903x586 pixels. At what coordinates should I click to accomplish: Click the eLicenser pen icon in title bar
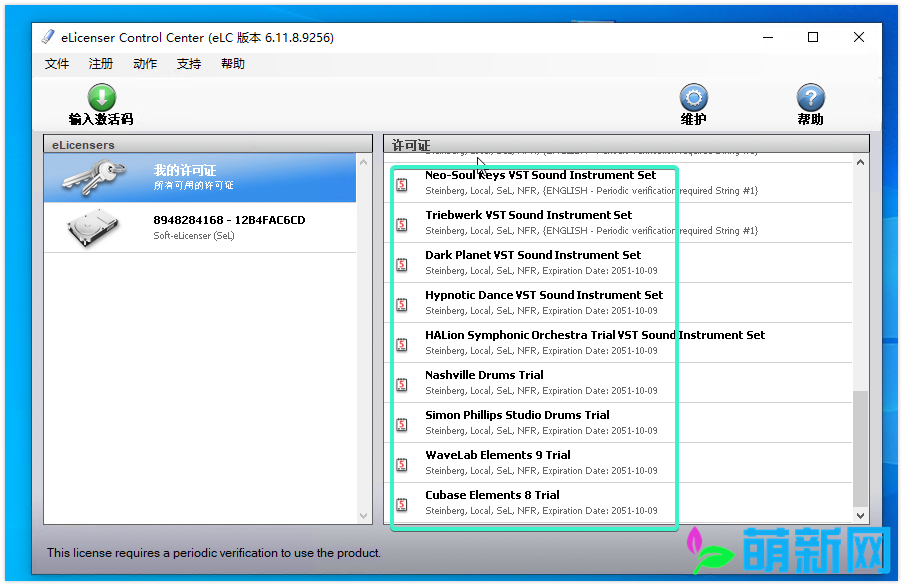click(48, 37)
